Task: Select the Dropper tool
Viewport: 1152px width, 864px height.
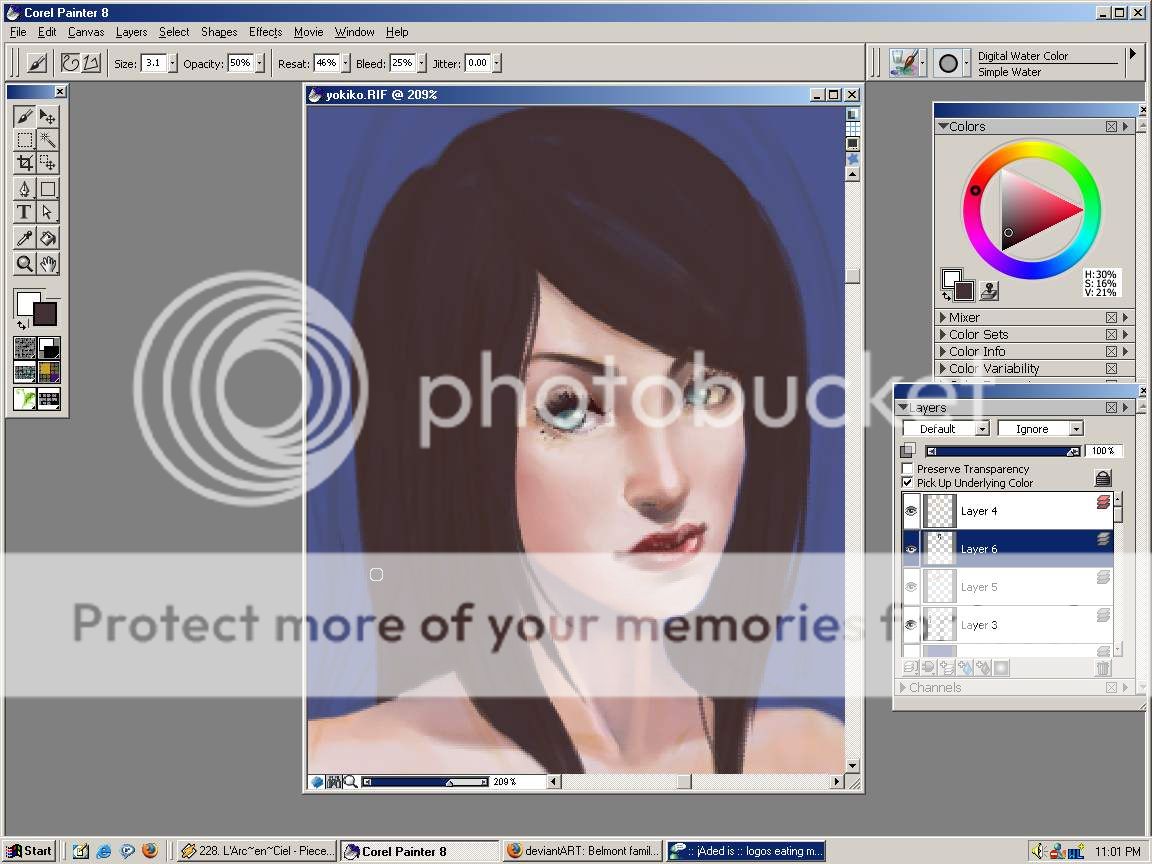Action: click(x=24, y=238)
